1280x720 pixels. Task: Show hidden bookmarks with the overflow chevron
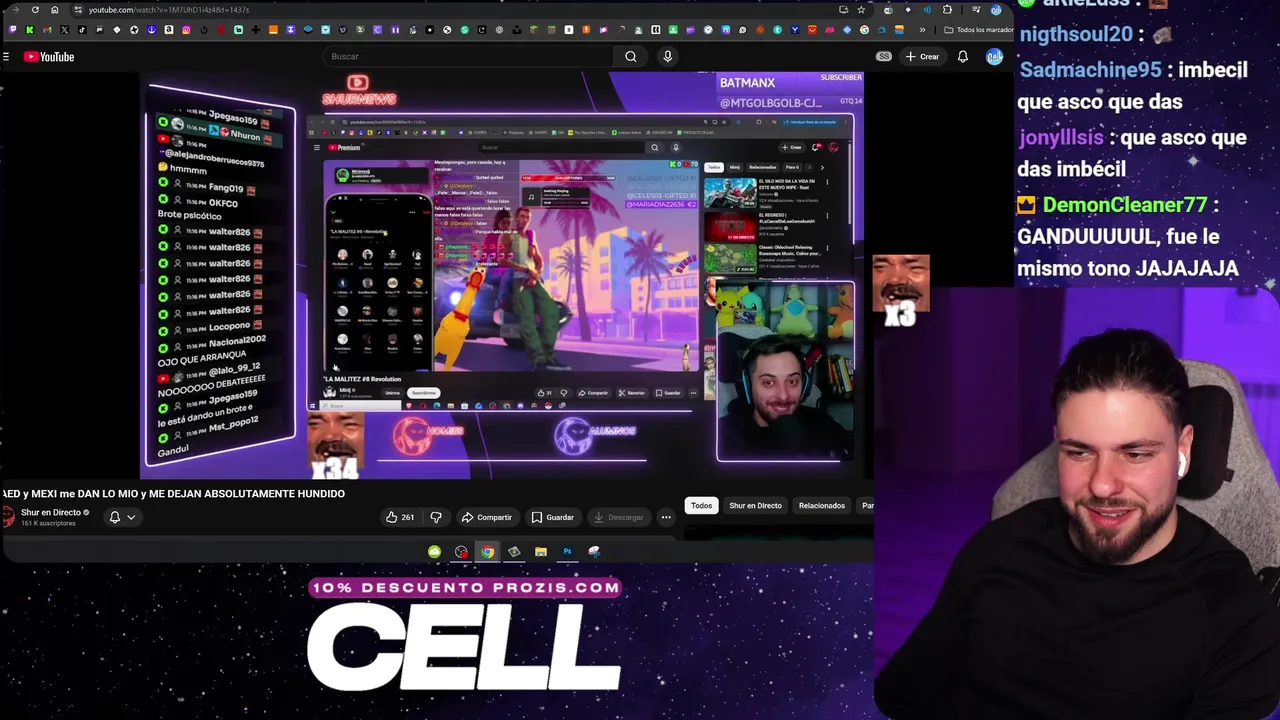point(922,30)
